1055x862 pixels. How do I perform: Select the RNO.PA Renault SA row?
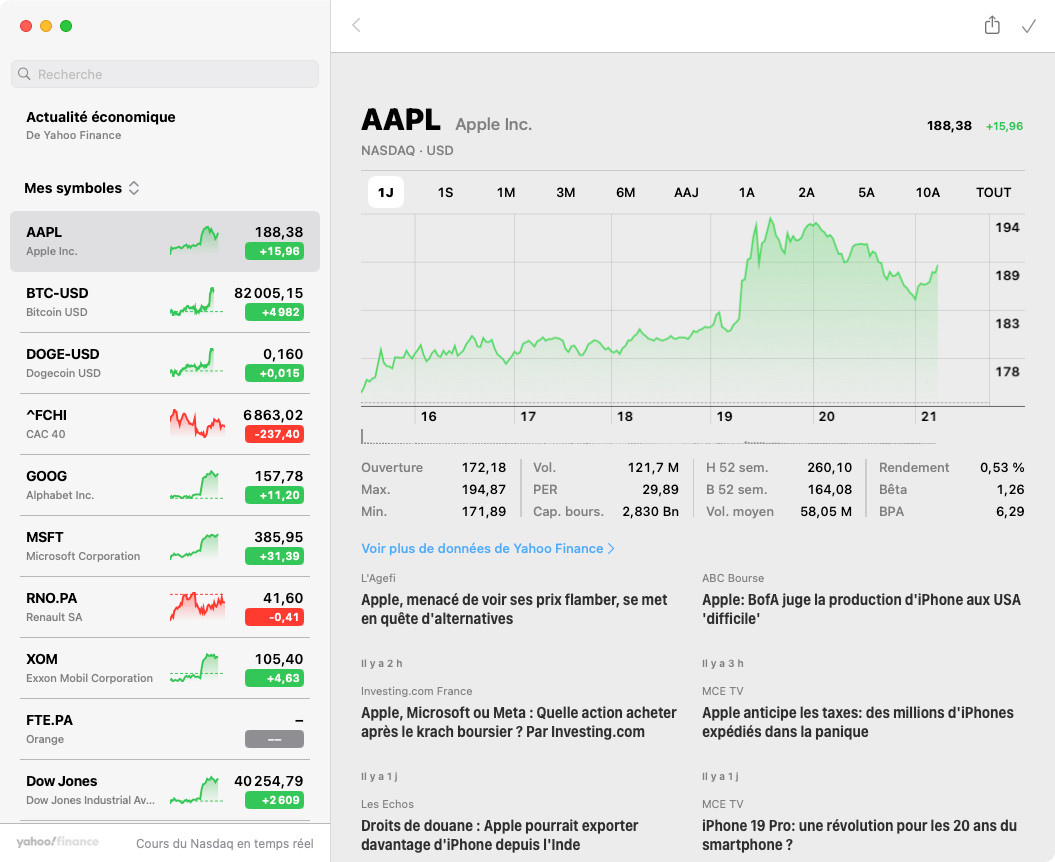[x=165, y=607]
